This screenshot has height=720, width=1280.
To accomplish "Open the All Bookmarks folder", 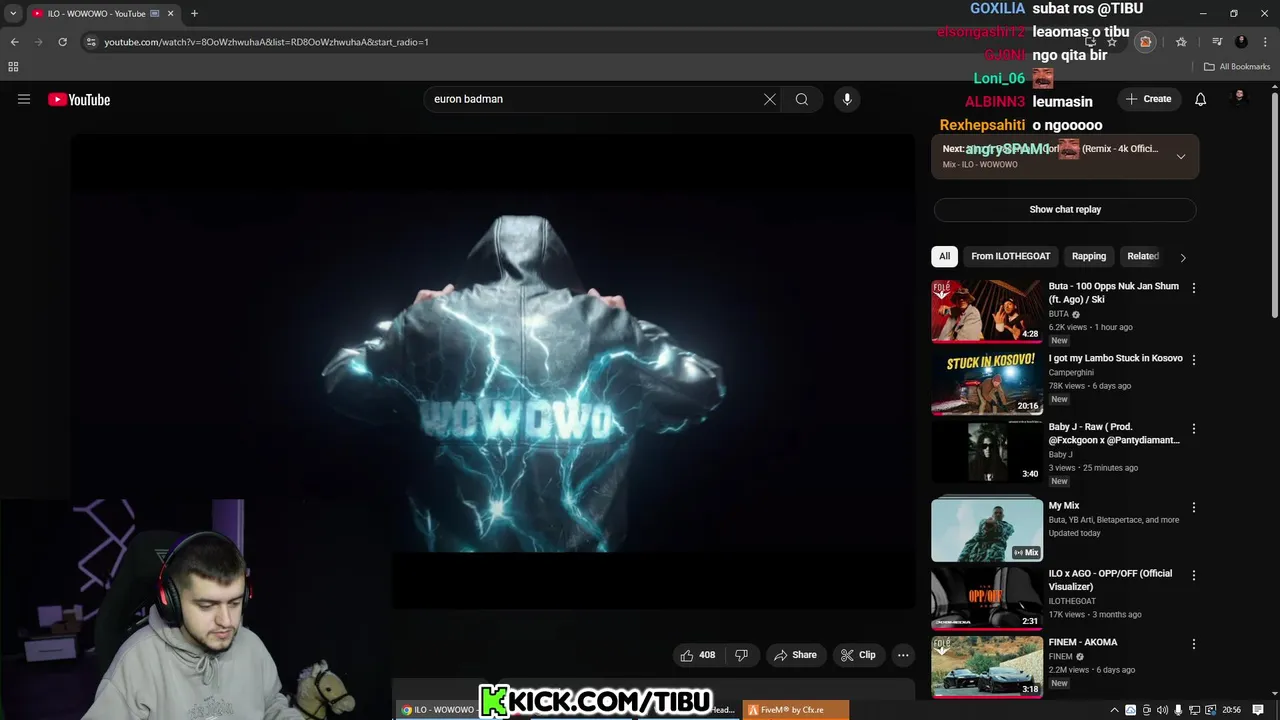I will [1237, 67].
